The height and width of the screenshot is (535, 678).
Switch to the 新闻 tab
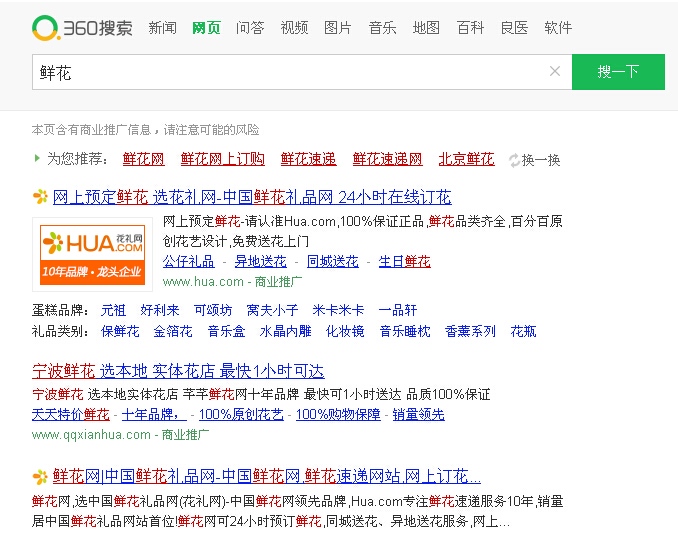click(163, 28)
